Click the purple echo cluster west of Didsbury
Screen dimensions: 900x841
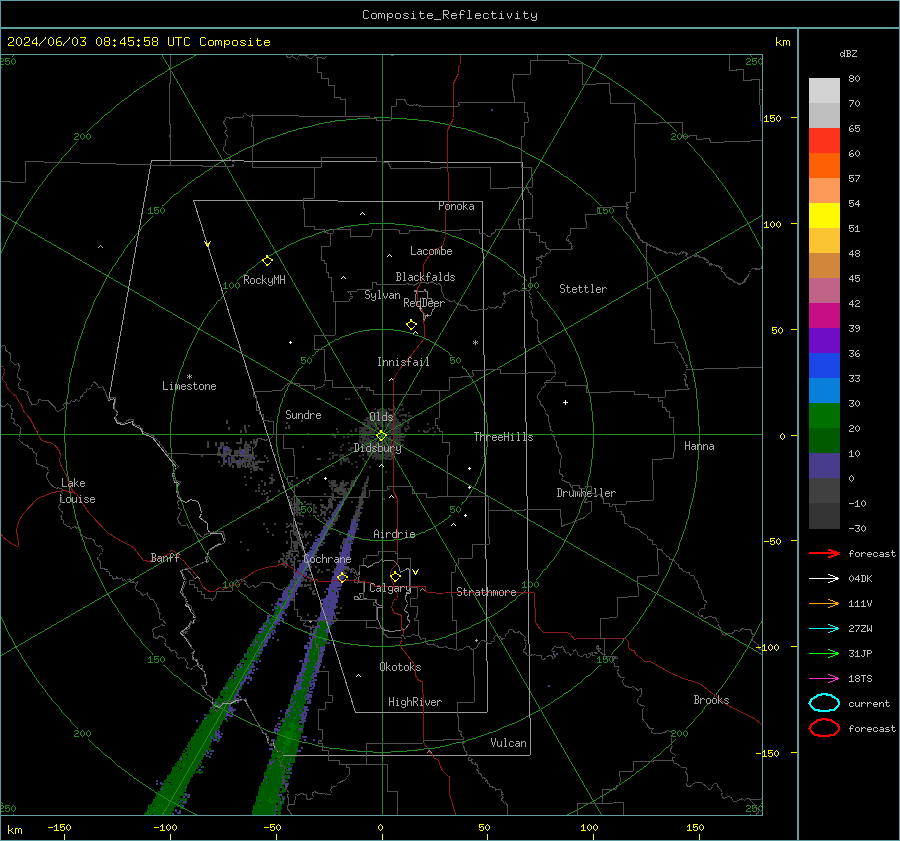238,454
